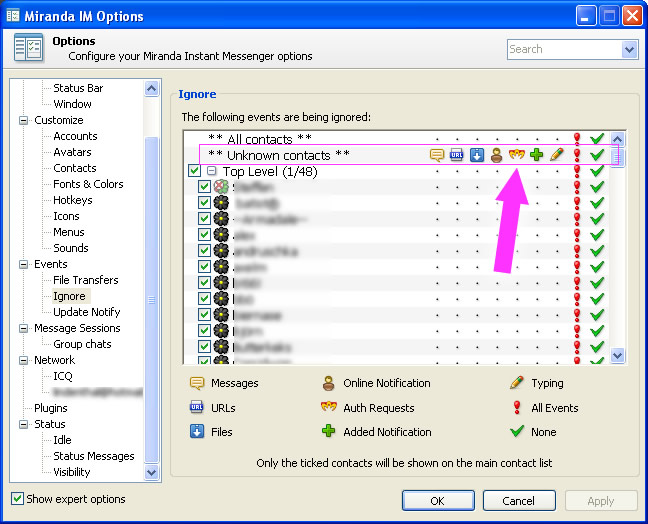Click the Auth Requests legend icon

click(329, 407)
